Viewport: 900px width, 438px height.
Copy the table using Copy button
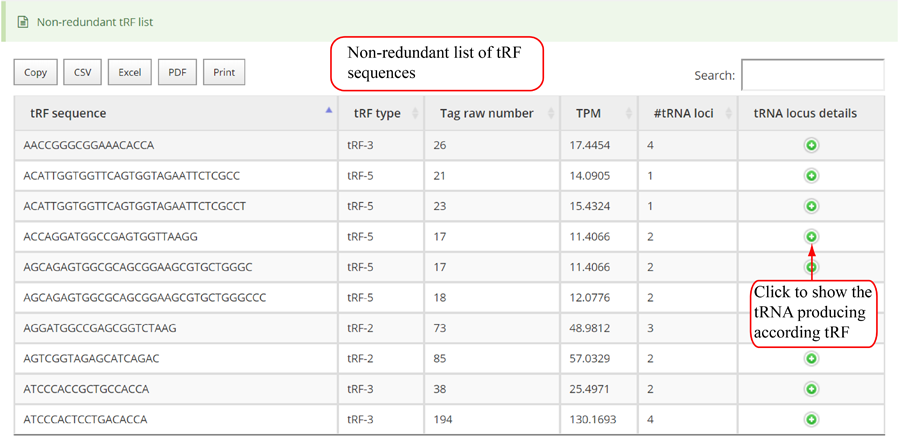pyautogui.click(x=35, y=72)
